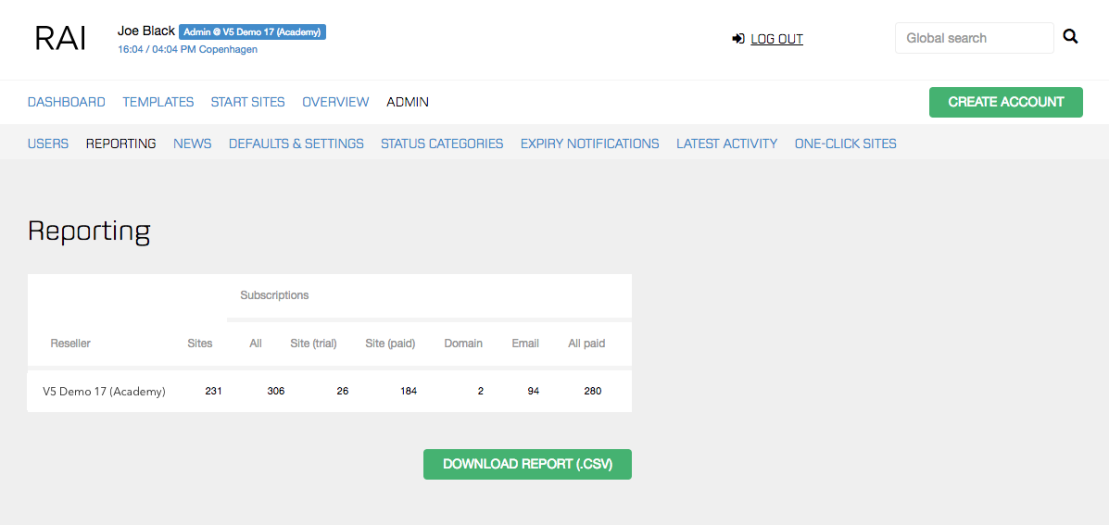Click the Subscriptions group header
Screen dimensions: 1109x525
point(274,295)
